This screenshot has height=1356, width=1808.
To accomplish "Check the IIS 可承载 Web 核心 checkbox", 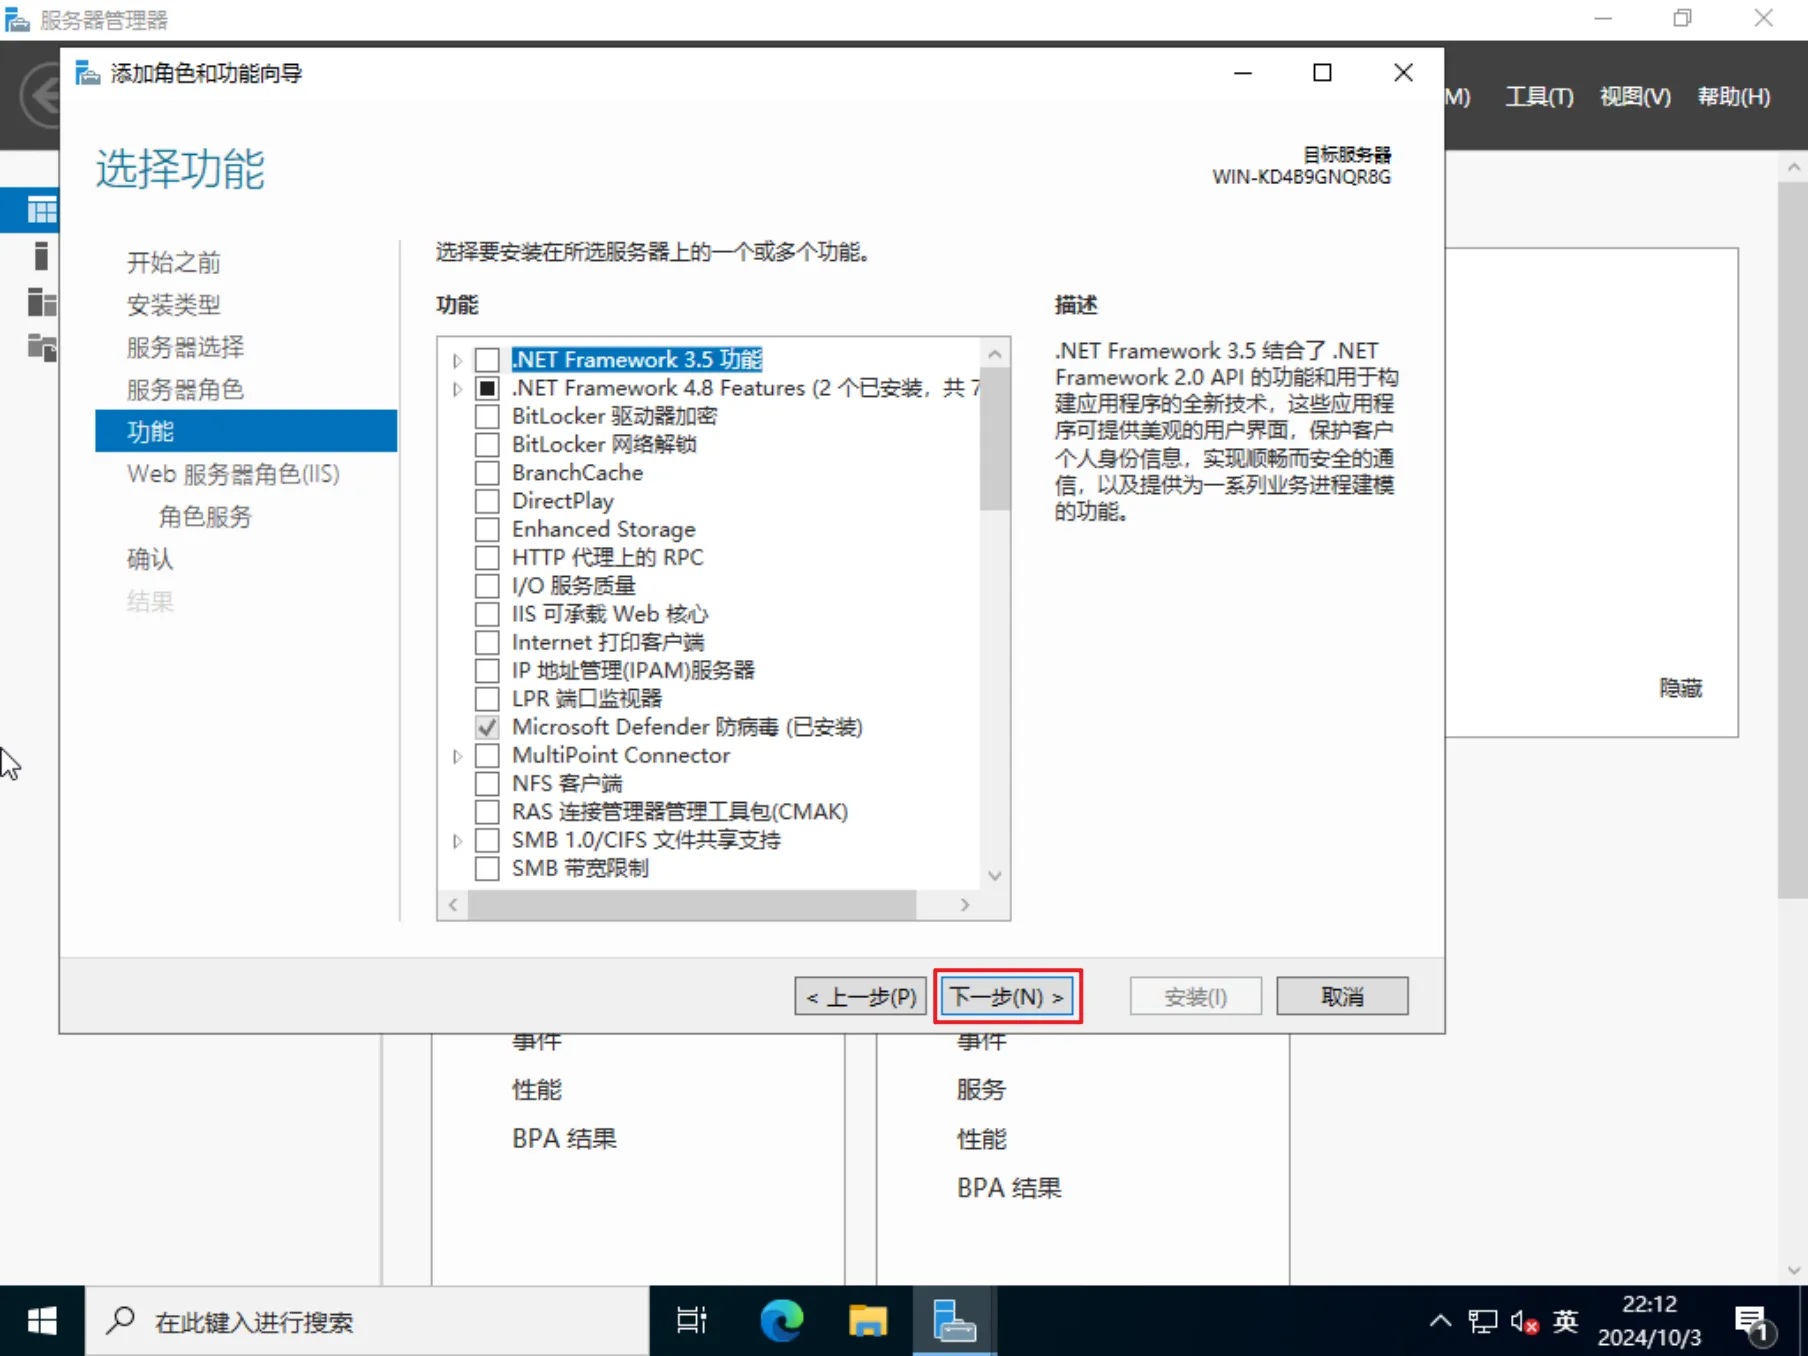I will pyautogui.click(x=487, y=614).
